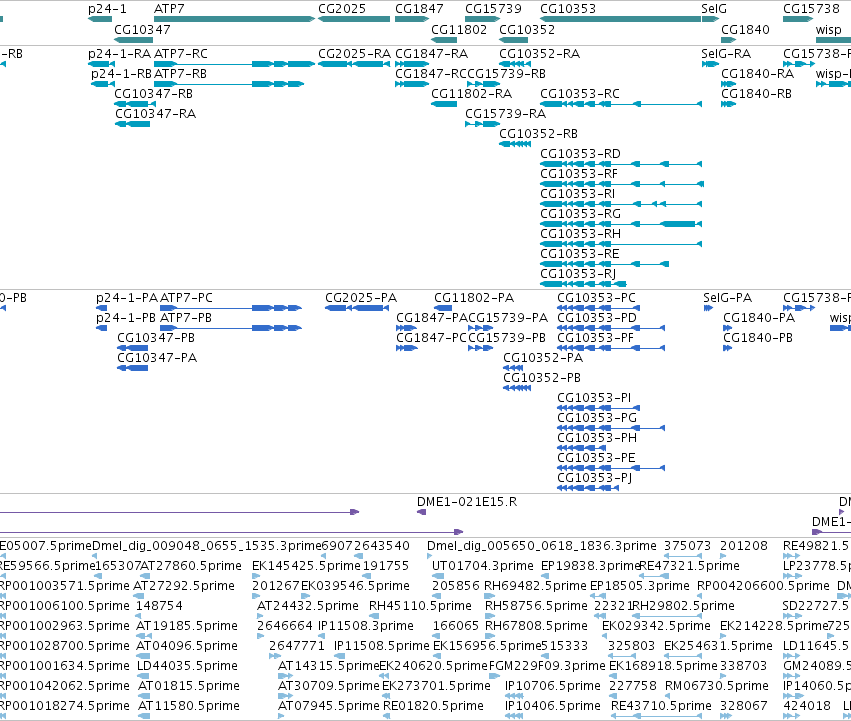
Task: Click the CG2025 gene label
Action: (x=342, y=9)
